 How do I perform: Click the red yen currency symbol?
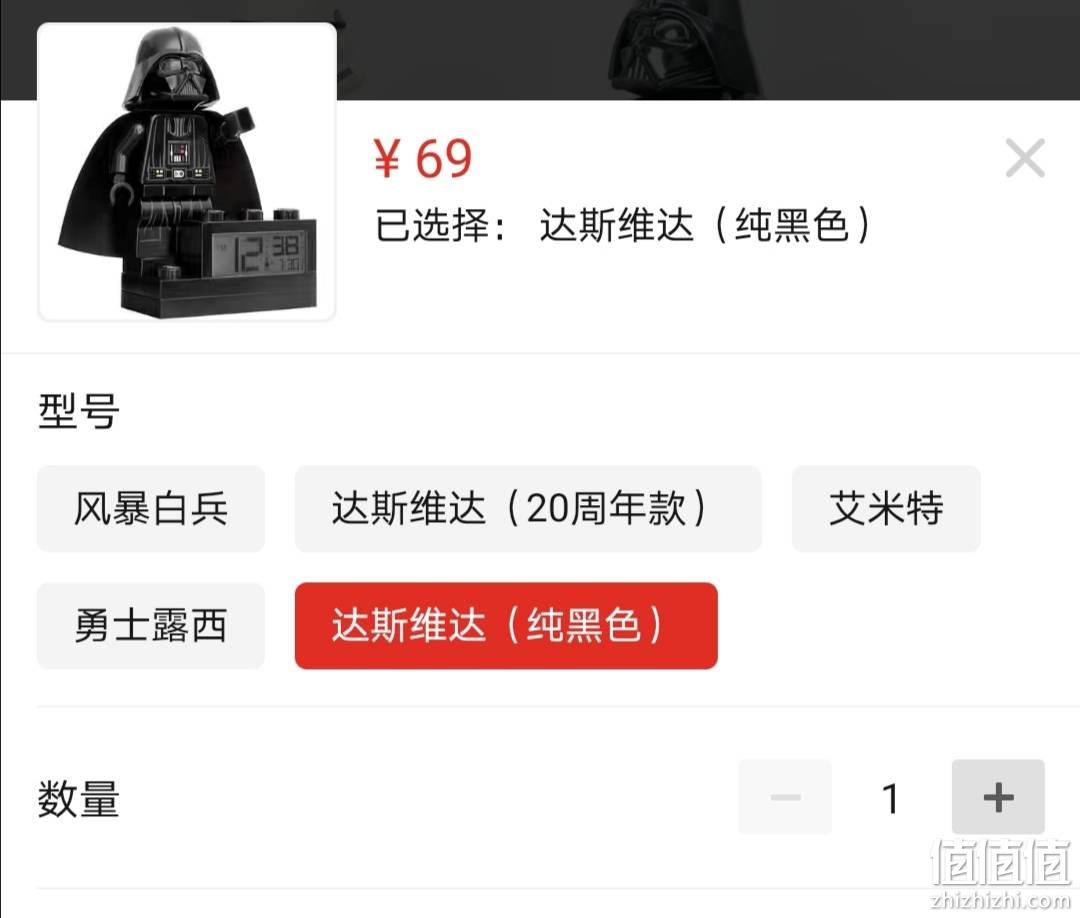point(387,158)
